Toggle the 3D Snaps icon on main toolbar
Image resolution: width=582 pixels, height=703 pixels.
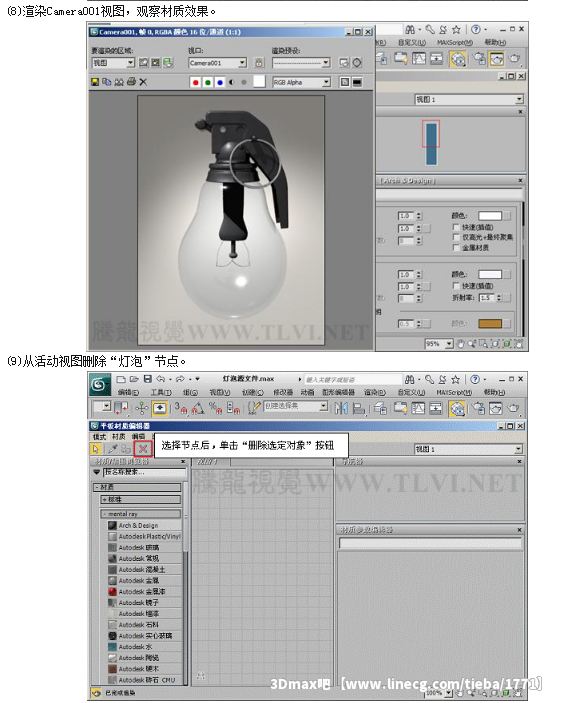(181, 408)
